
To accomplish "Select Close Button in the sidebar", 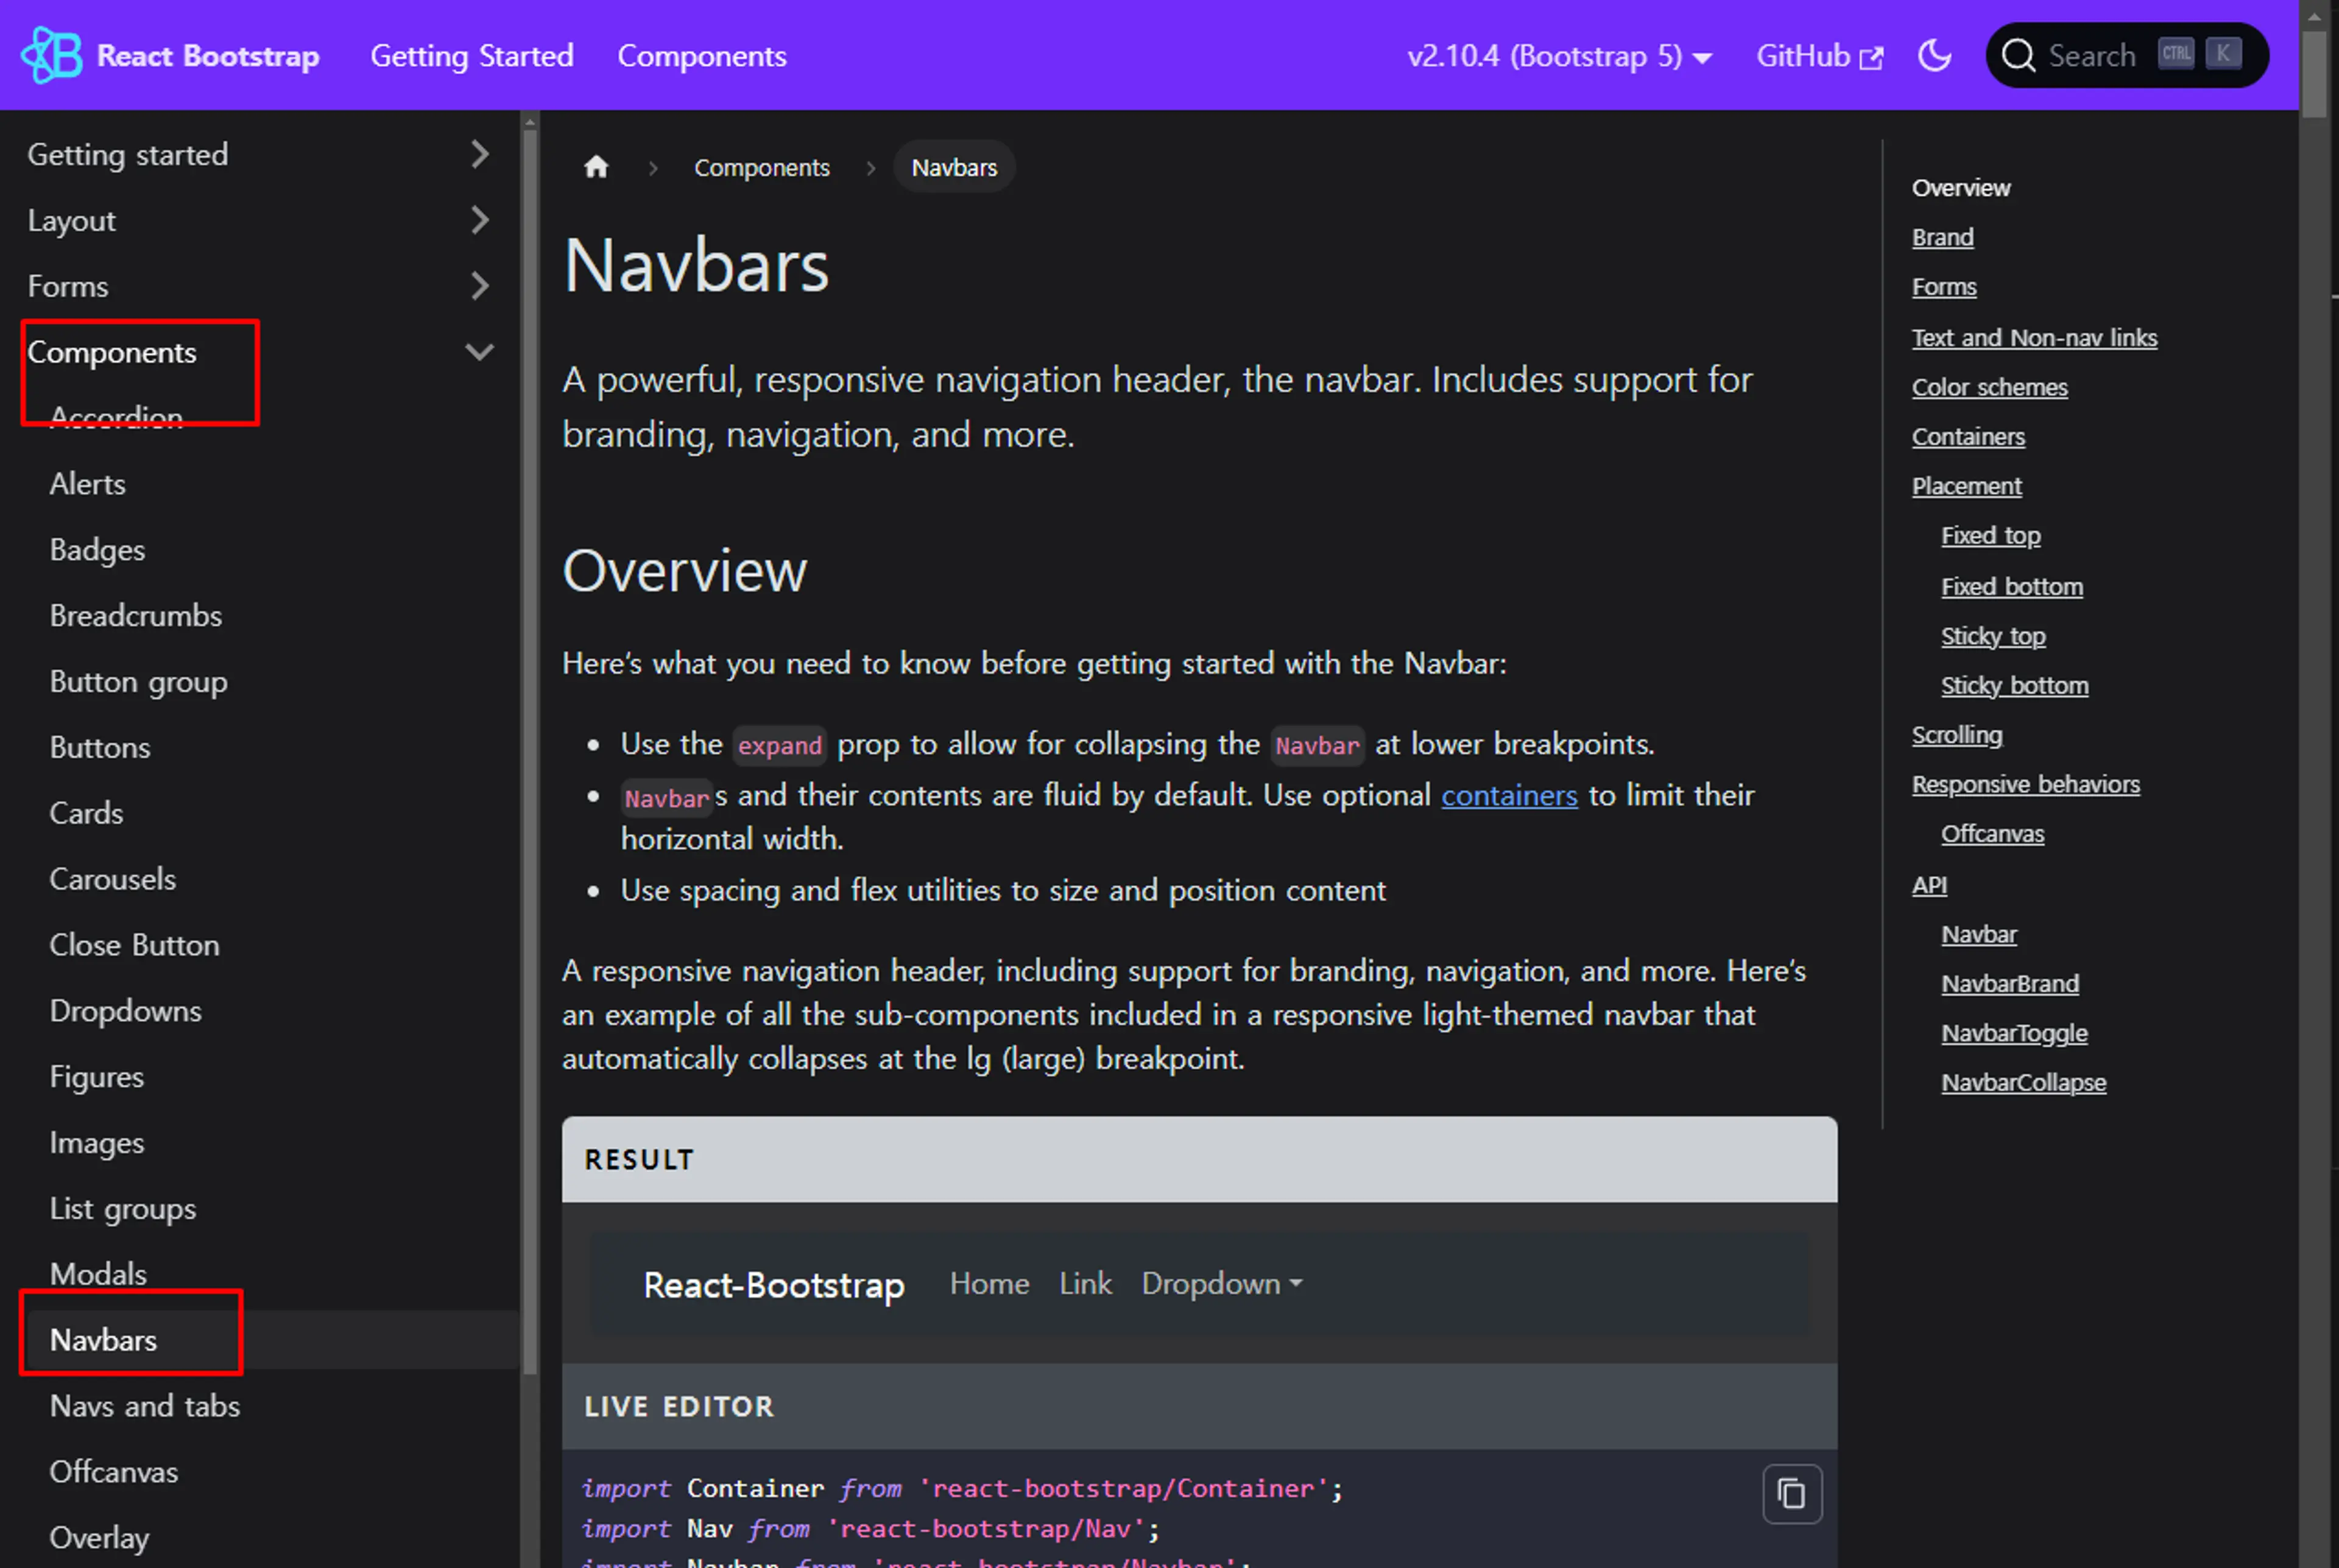I will [x=134, y=945].
